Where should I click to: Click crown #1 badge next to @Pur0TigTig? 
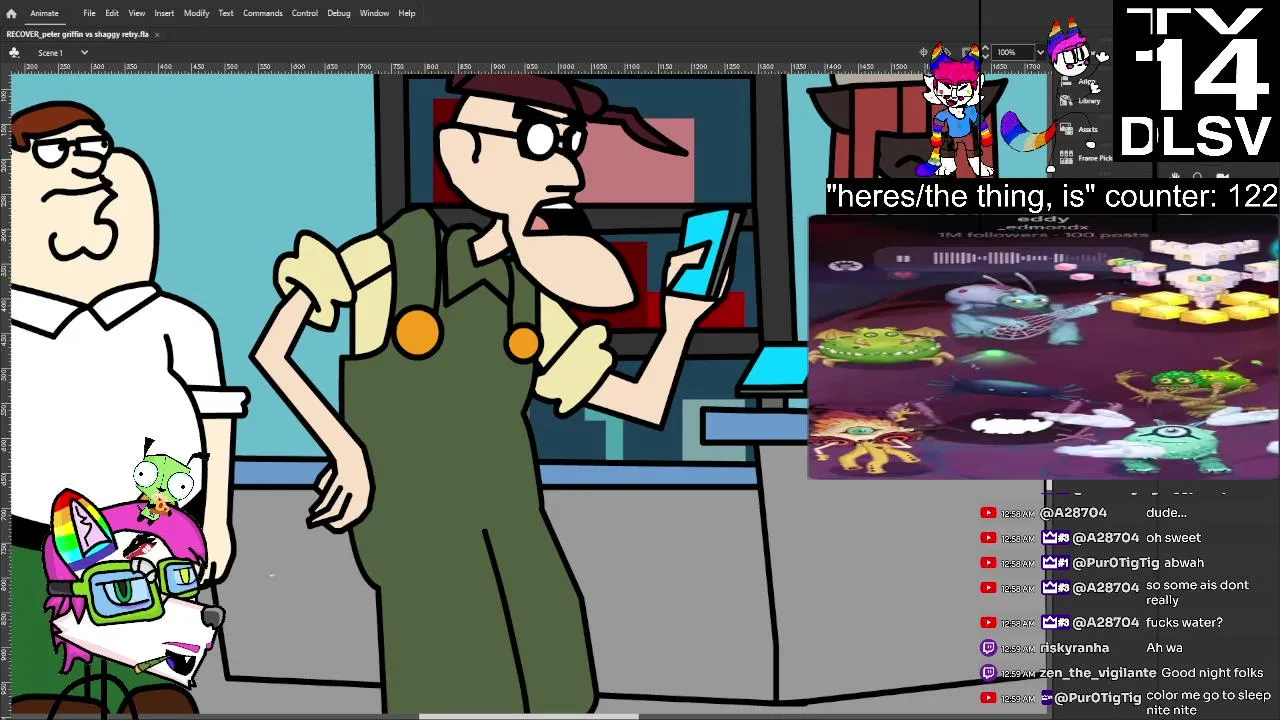pos(1055,563)
